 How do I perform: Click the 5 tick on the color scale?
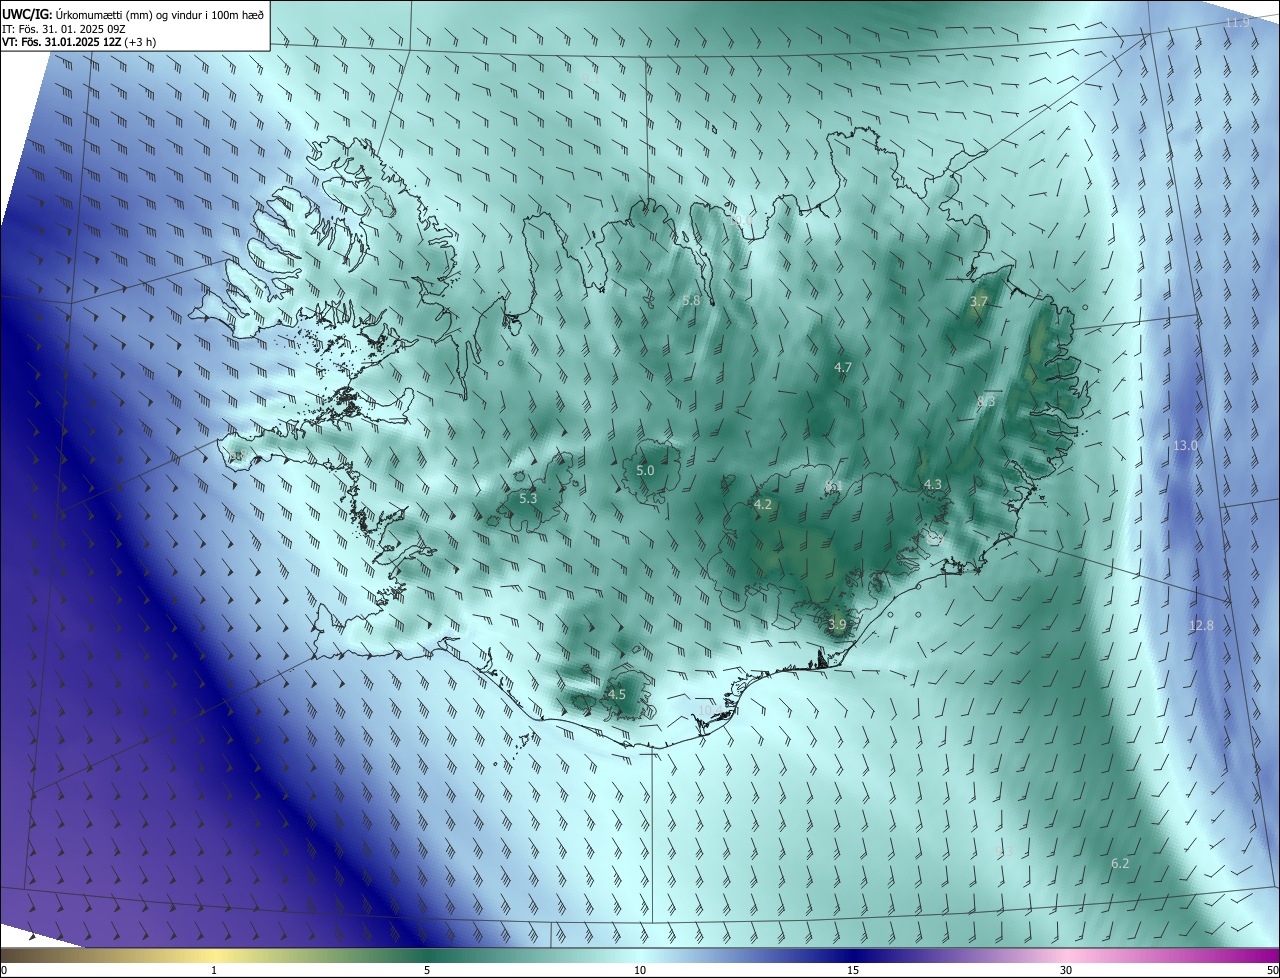pyautogui.click(x=427, y=970)
